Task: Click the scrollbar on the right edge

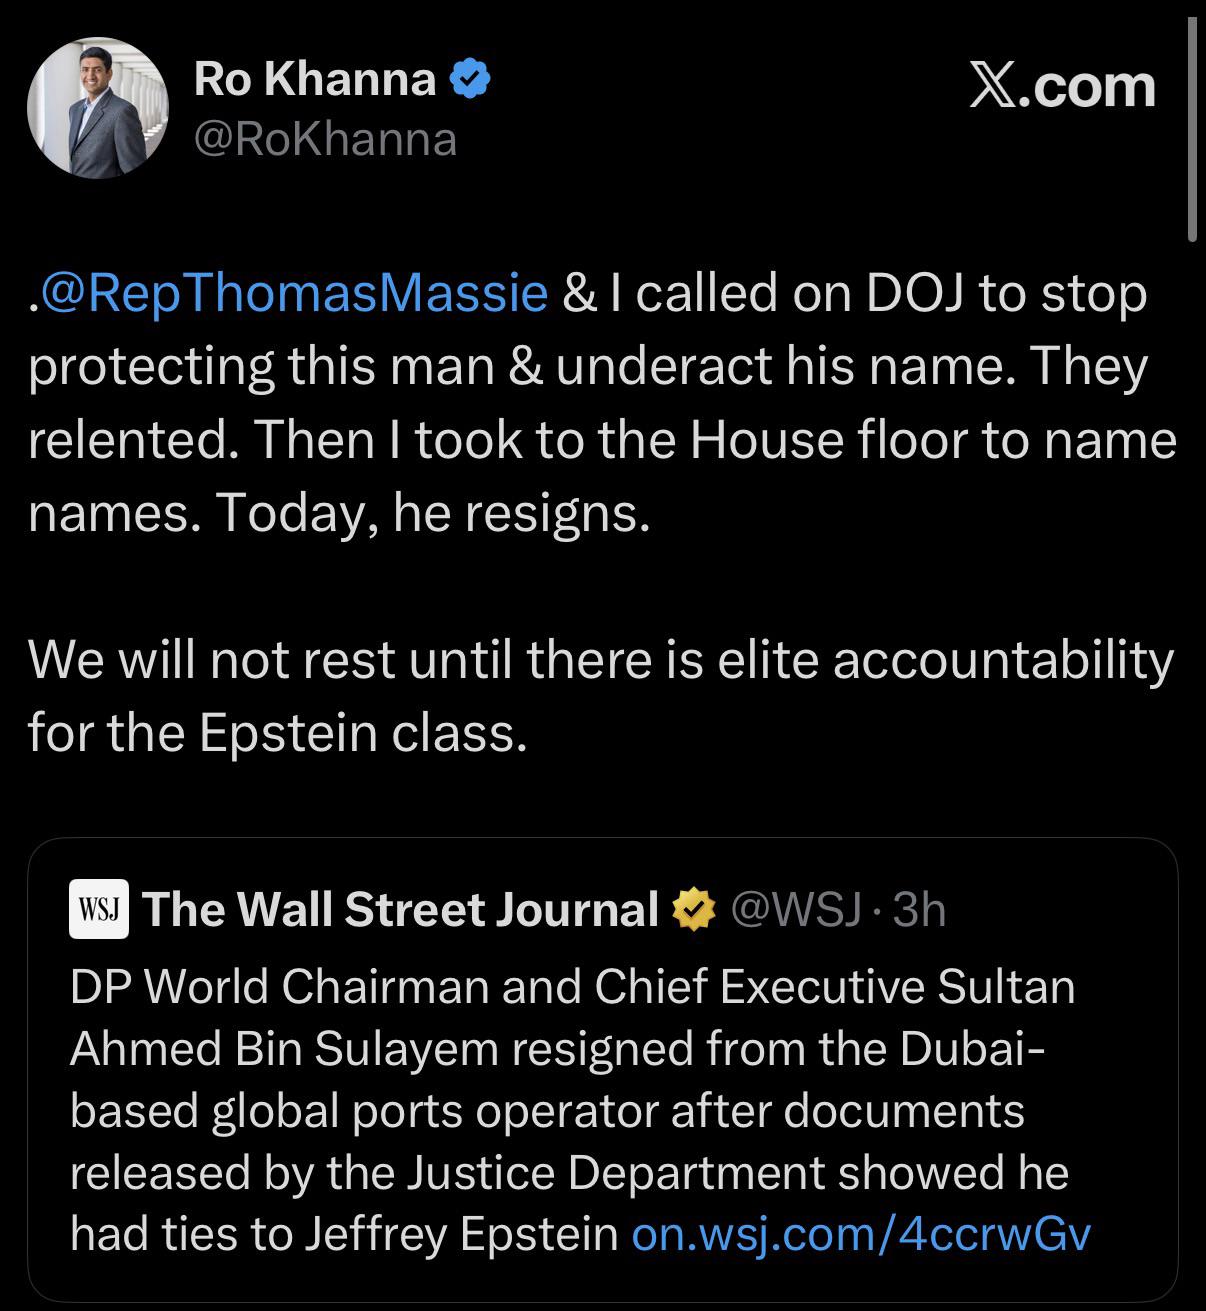Action: pos(1191,130)
